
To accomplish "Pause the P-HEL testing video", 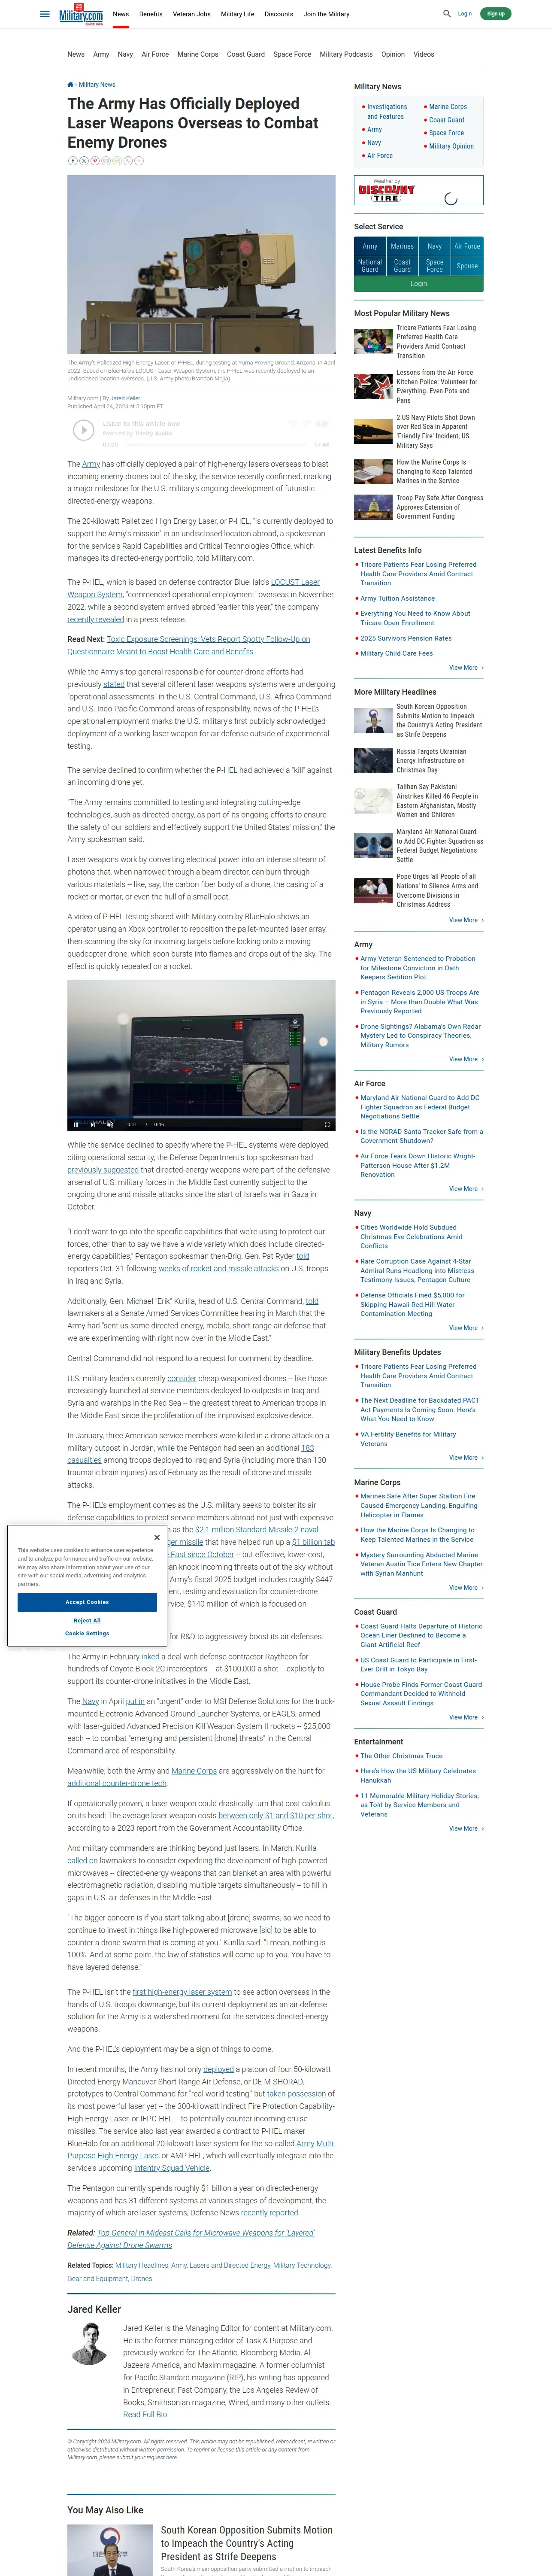I will pos(76,1124).
